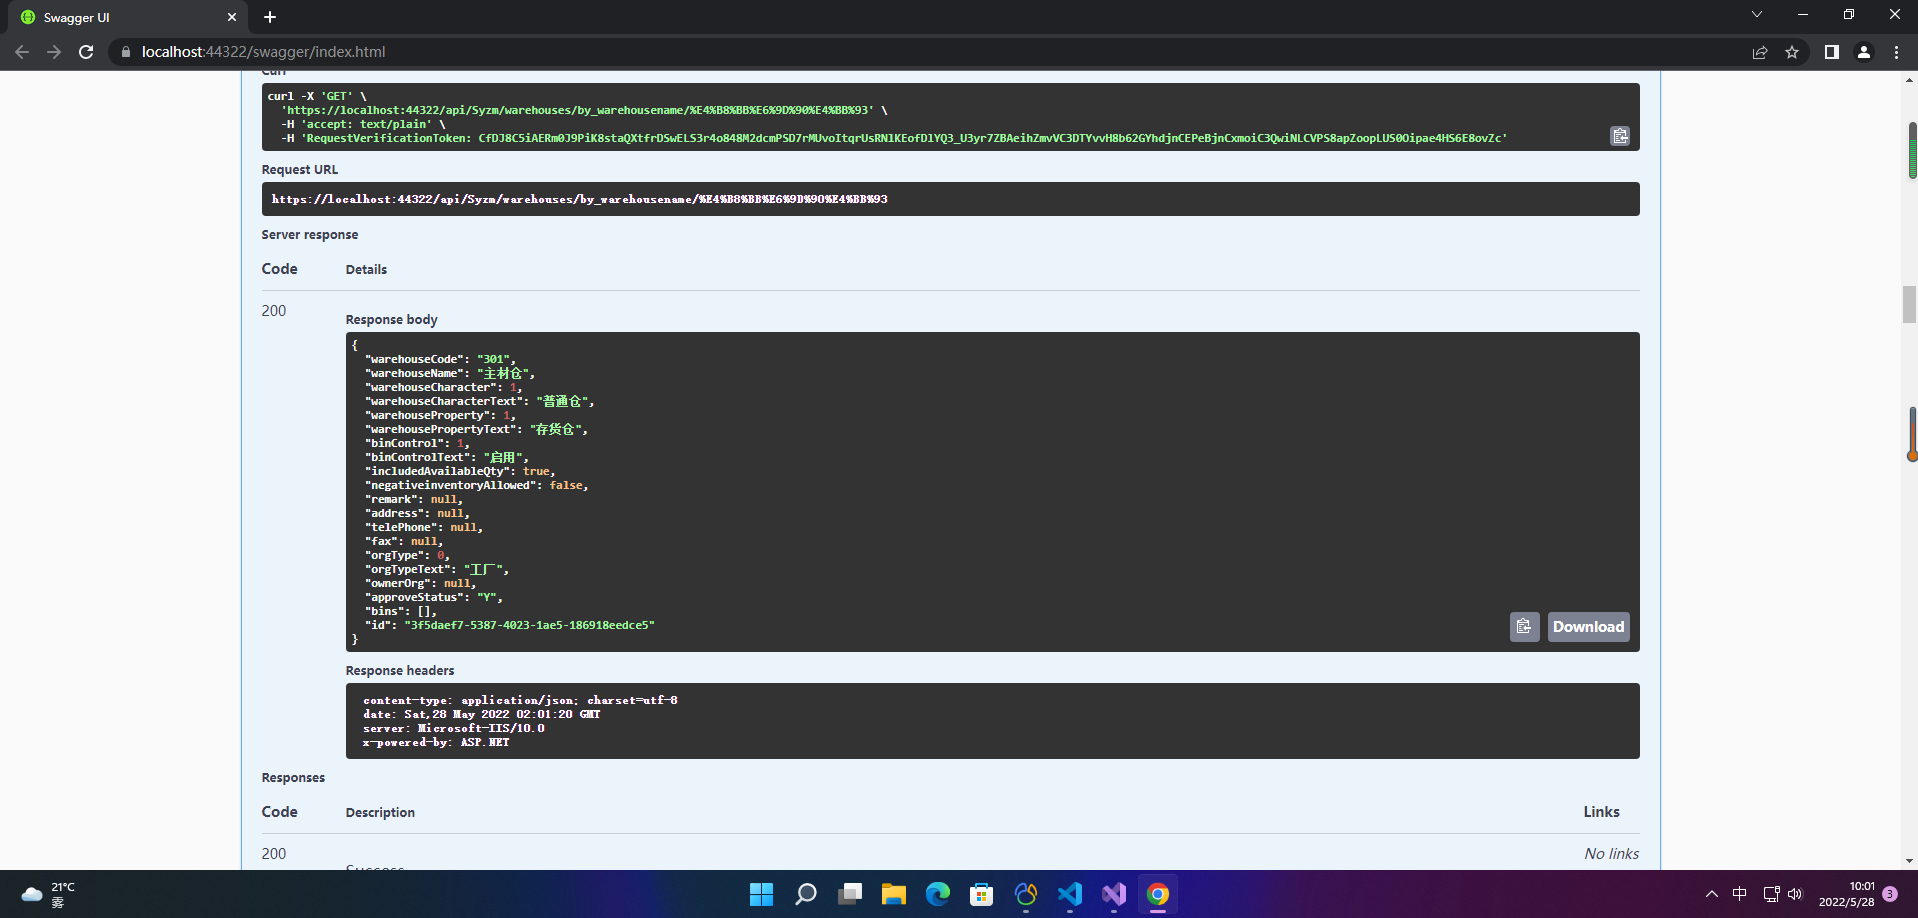Image resolution: width=1918 pixels, height=918 pixels.
Task: Select the Request URL text box
Action: tap(950, 199)
